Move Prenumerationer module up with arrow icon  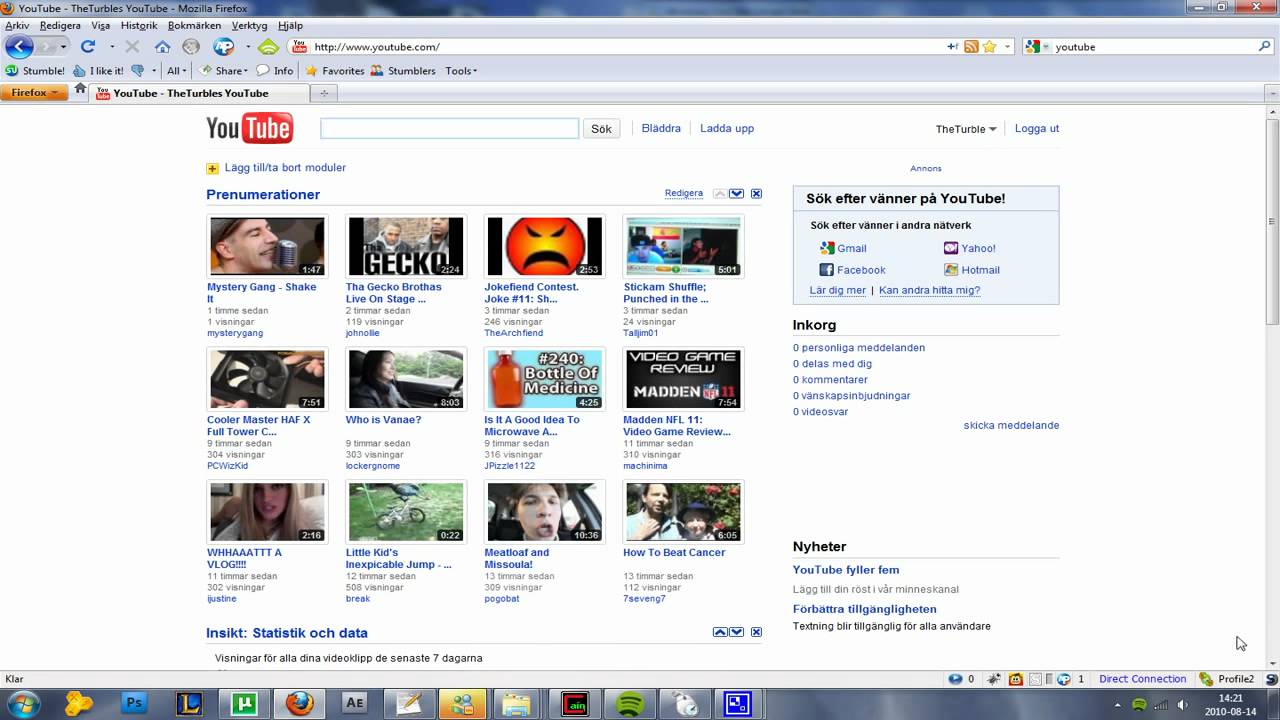[719, 193]
